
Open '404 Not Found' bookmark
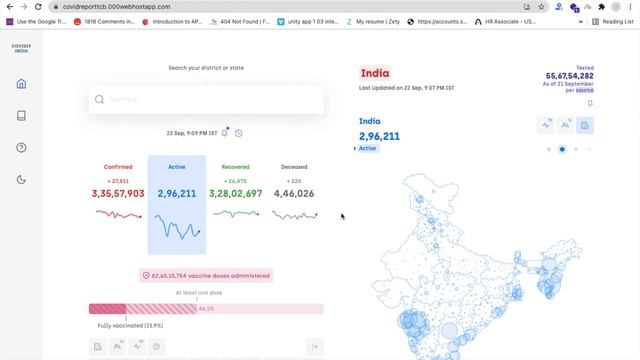[x=240, y=22]
